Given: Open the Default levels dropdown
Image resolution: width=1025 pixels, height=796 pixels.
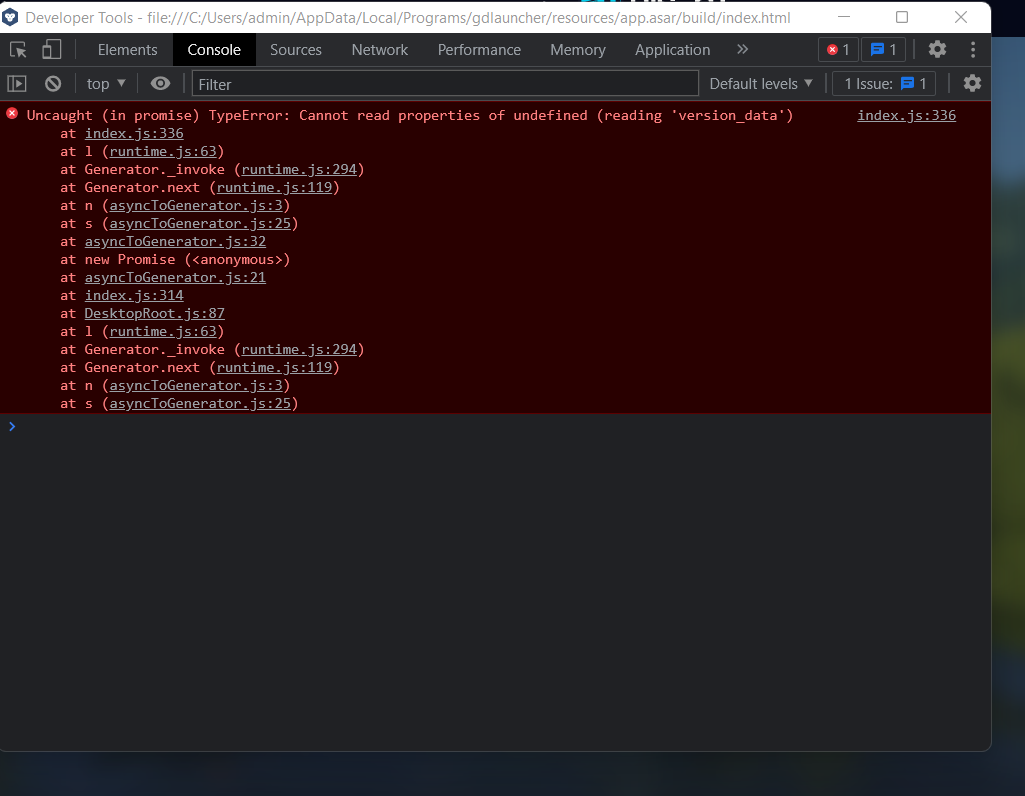Looking at the screenshot, I should (760, 84).
